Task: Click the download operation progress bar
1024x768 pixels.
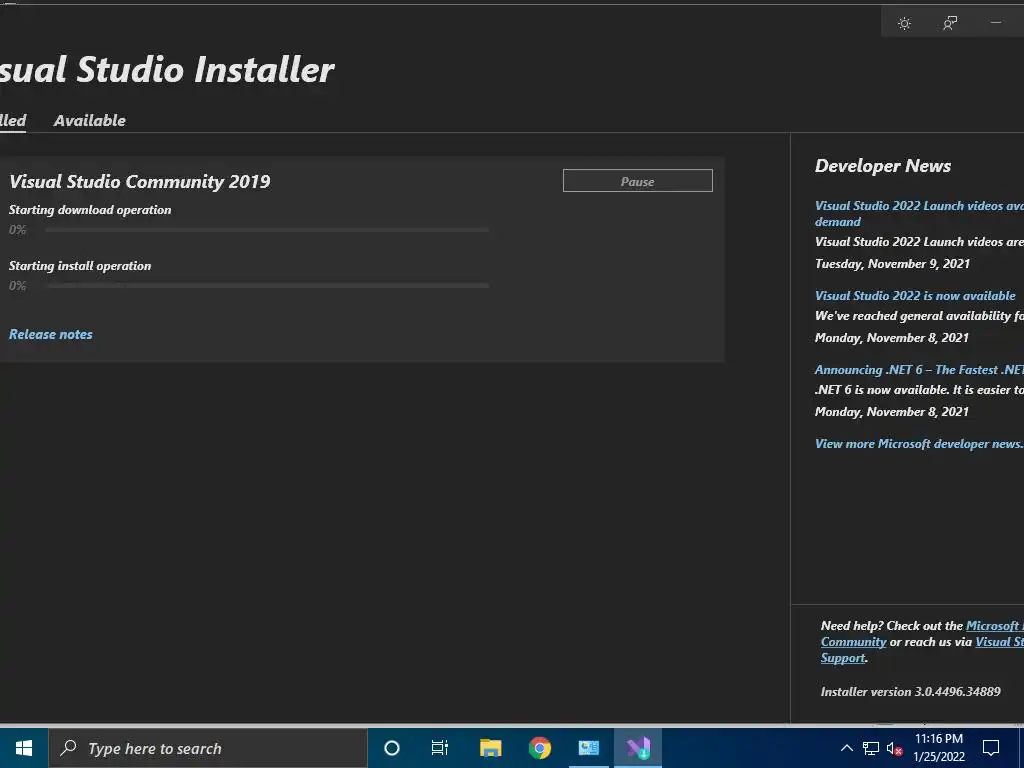Action: coord(267,230)
